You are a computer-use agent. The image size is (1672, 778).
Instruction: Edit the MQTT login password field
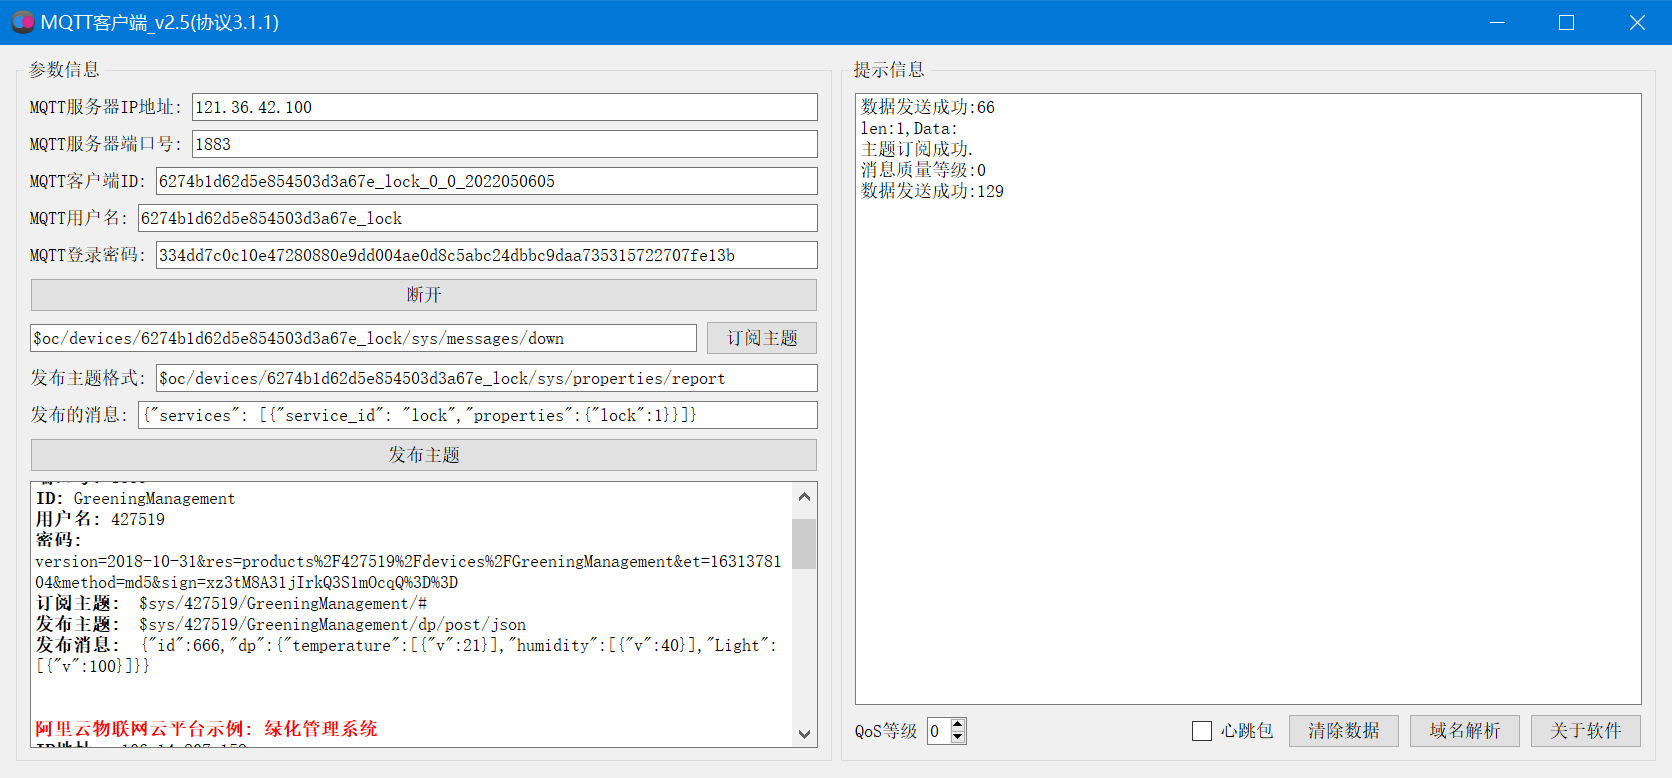click(486, 255)
